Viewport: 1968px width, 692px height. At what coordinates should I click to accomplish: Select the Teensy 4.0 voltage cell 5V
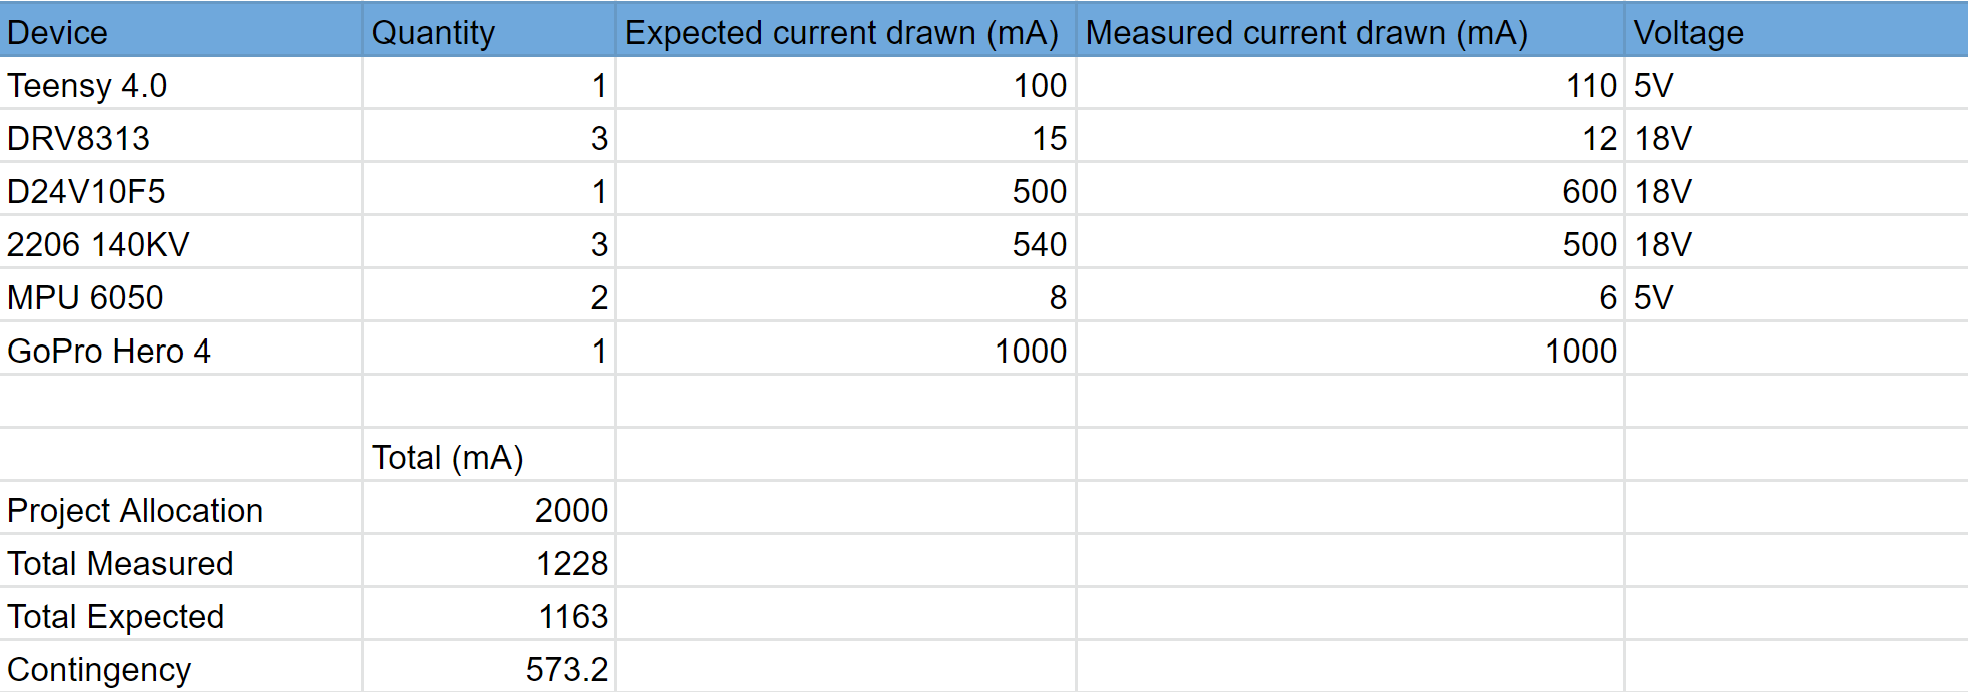click(1796, 84)
